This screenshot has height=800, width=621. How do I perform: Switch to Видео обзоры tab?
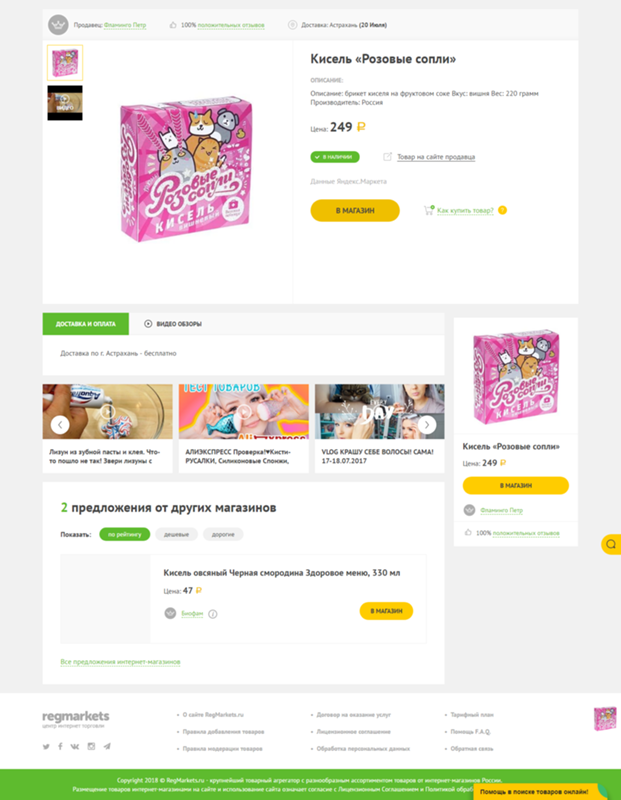[173, 324]
